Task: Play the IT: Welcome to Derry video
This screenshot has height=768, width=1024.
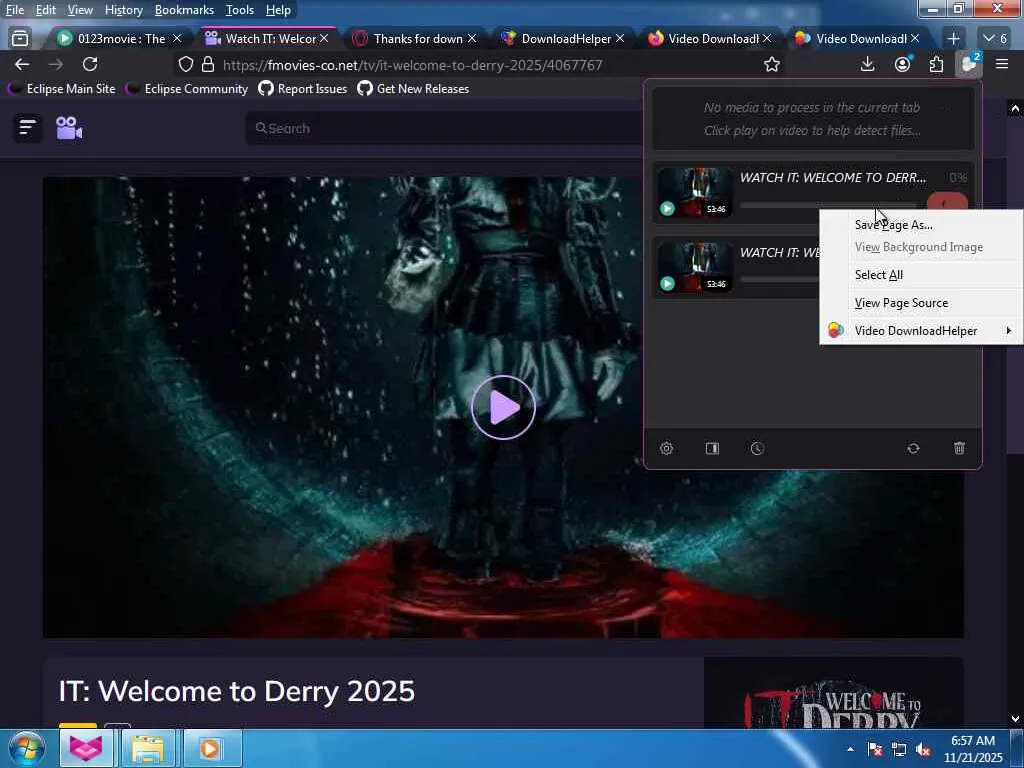Action: tap(503, 408)
